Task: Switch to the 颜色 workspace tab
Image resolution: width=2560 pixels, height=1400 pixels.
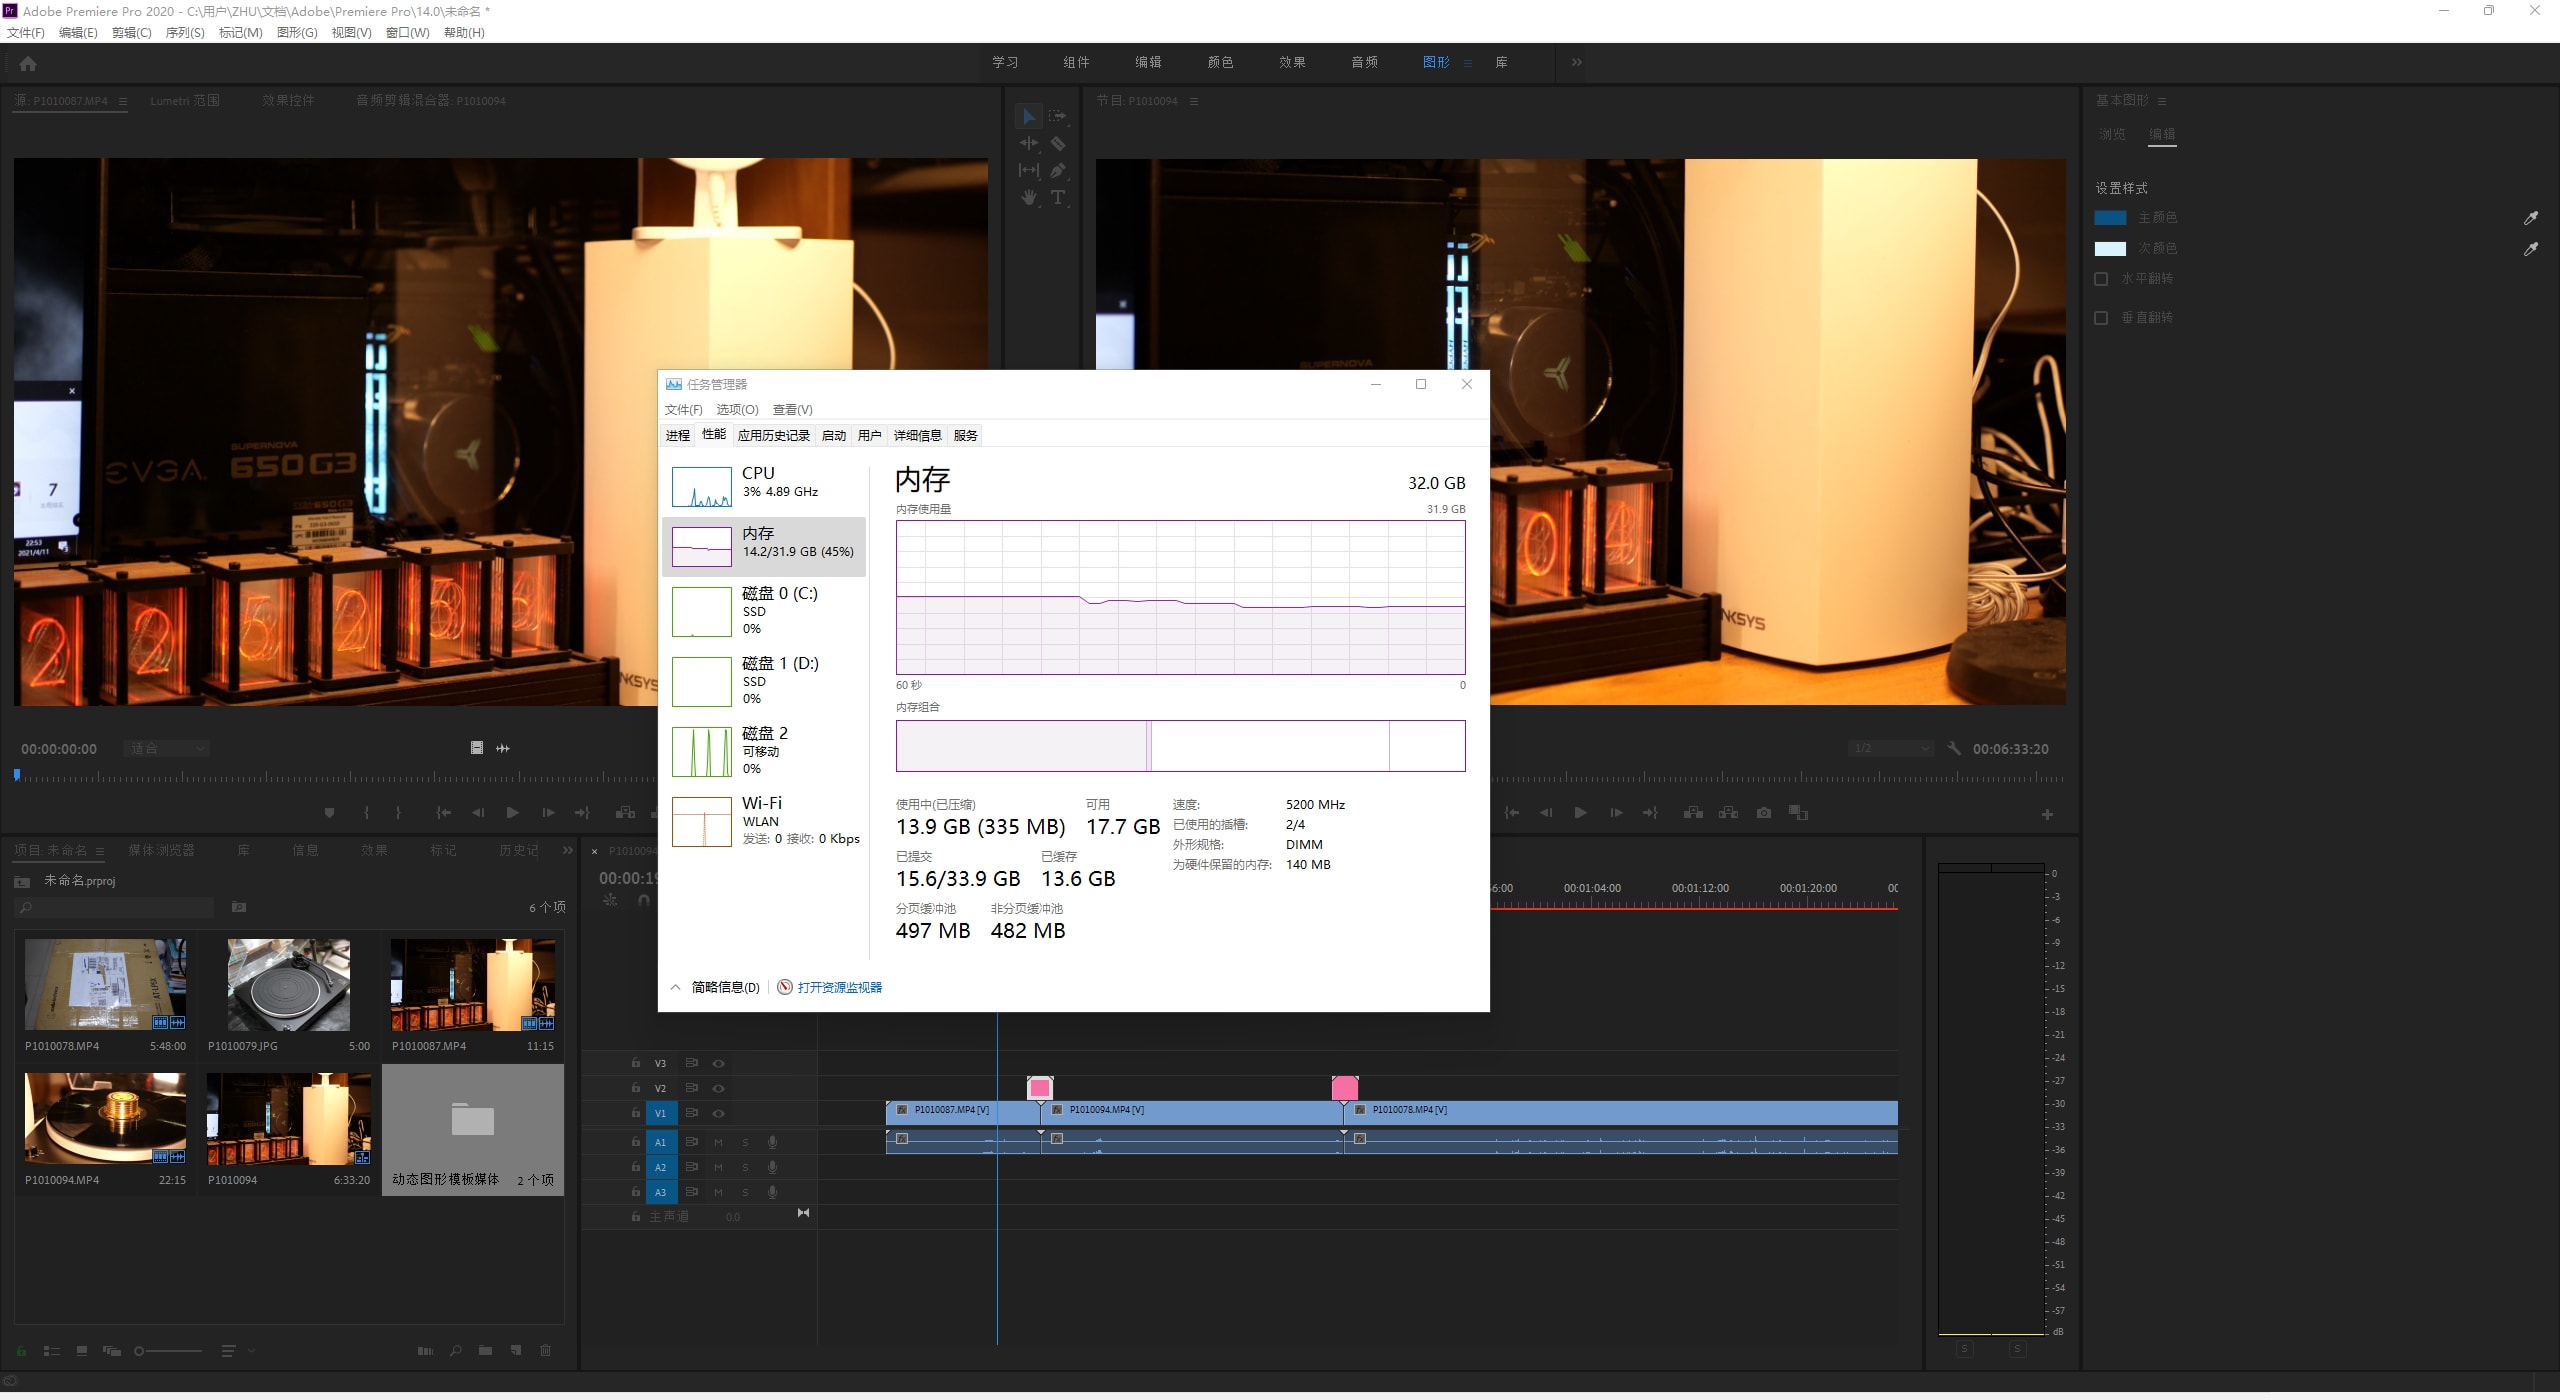Action: 1220,62
